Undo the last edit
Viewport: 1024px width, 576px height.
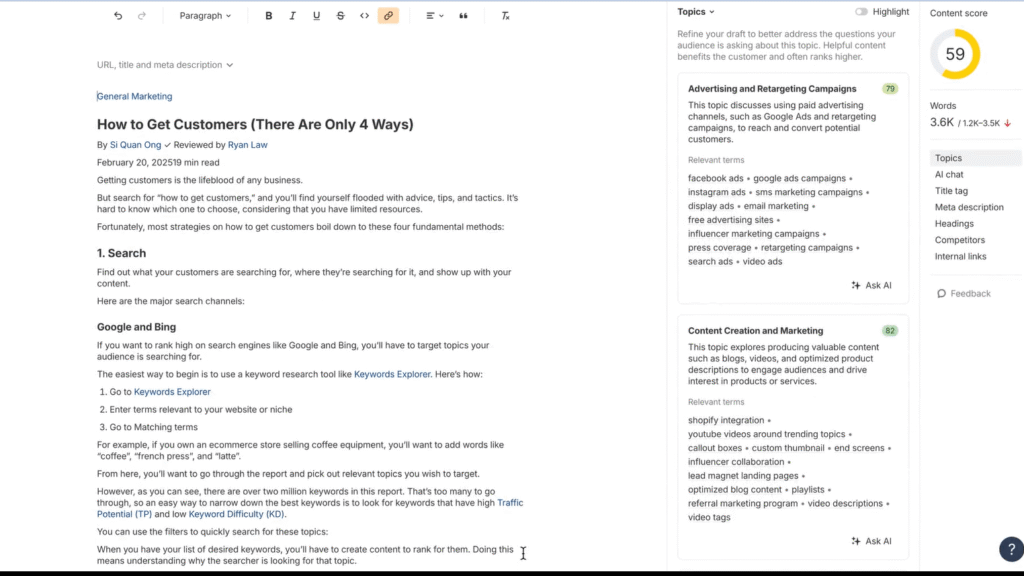pos(117,15)
